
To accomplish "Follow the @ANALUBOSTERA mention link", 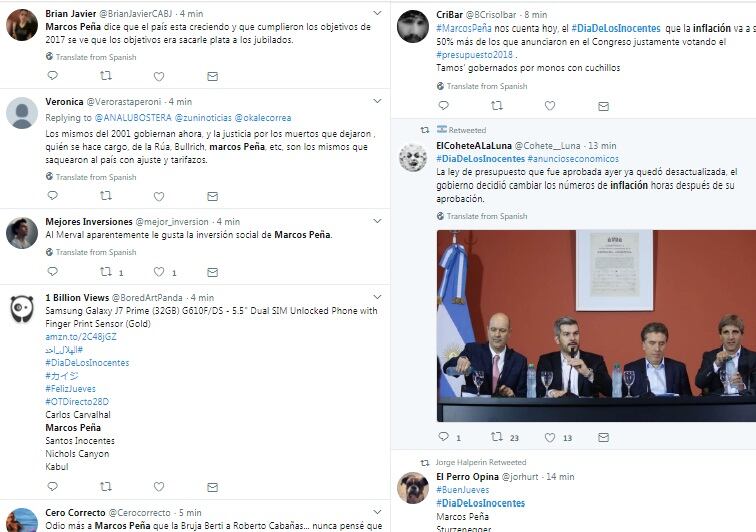I will click(x=133, y=118).
